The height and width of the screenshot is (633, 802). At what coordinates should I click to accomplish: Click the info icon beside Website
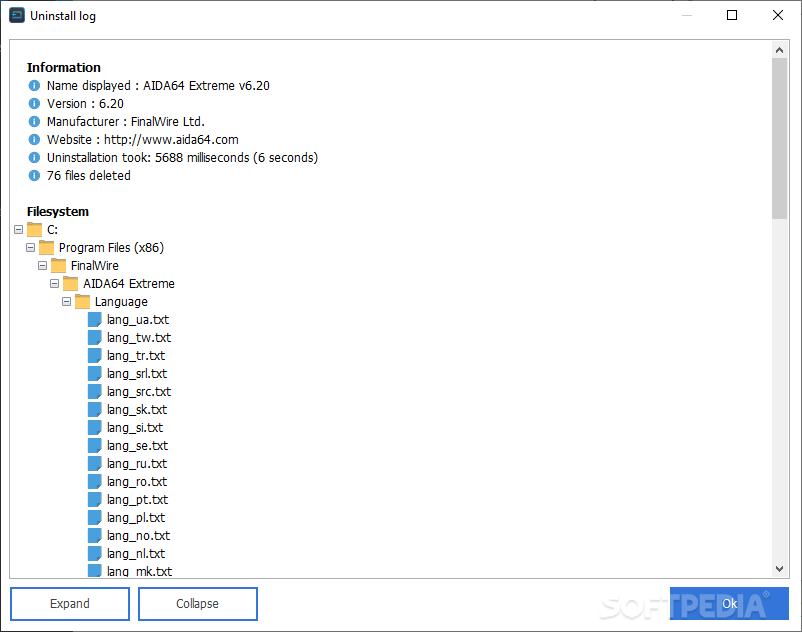tap(34, 140)
